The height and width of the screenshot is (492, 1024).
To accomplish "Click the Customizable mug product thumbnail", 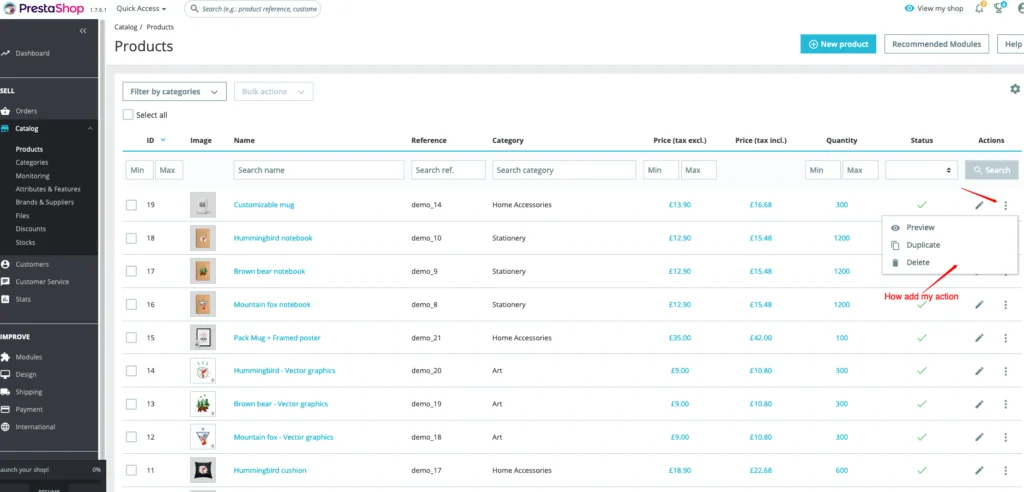I will pyautogui.click(x=203, y=205).
